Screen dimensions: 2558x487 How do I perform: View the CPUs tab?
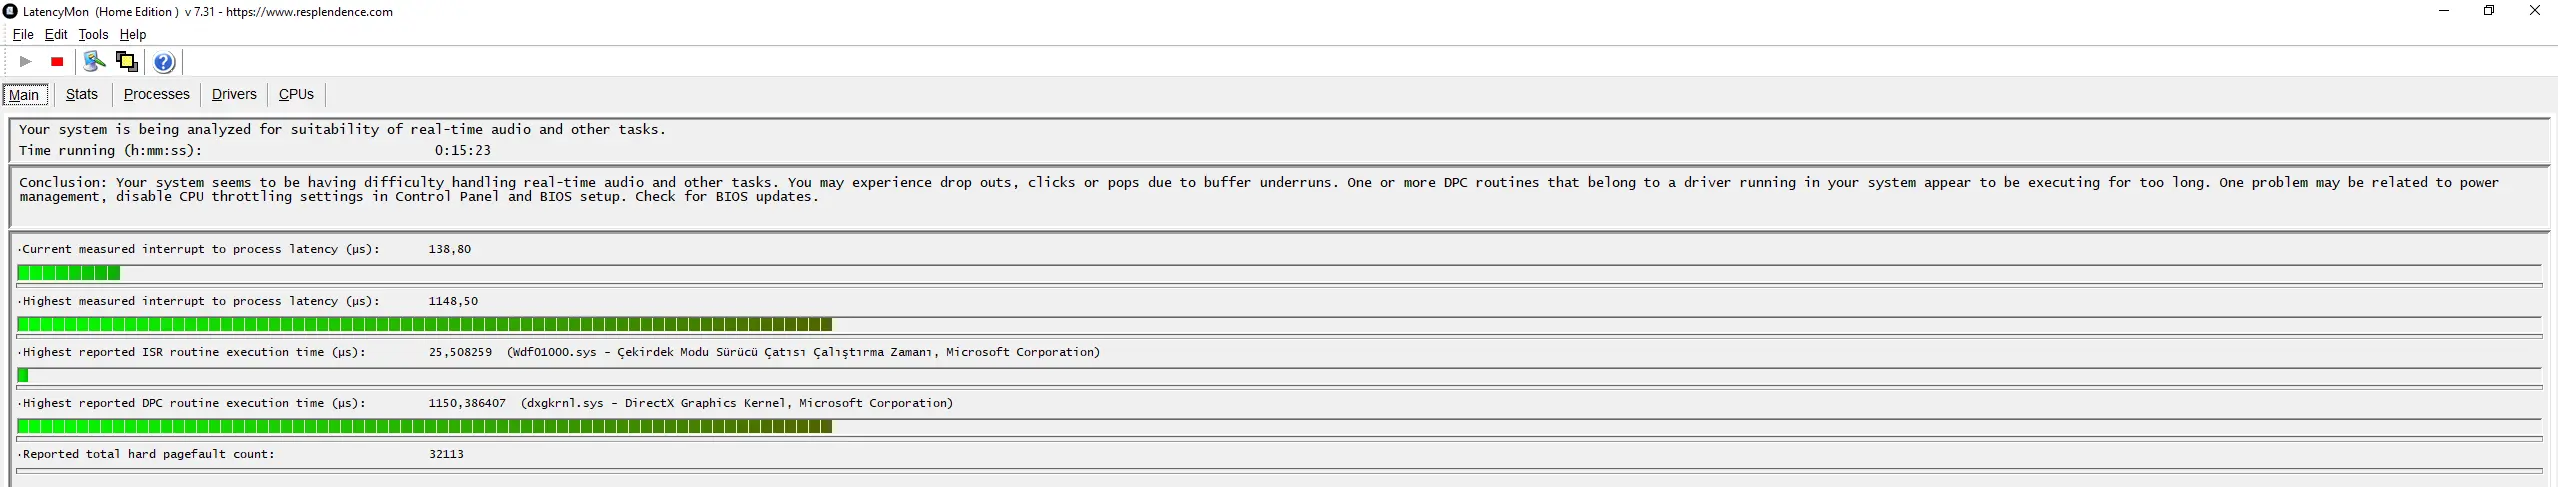(x=296, y=94)
